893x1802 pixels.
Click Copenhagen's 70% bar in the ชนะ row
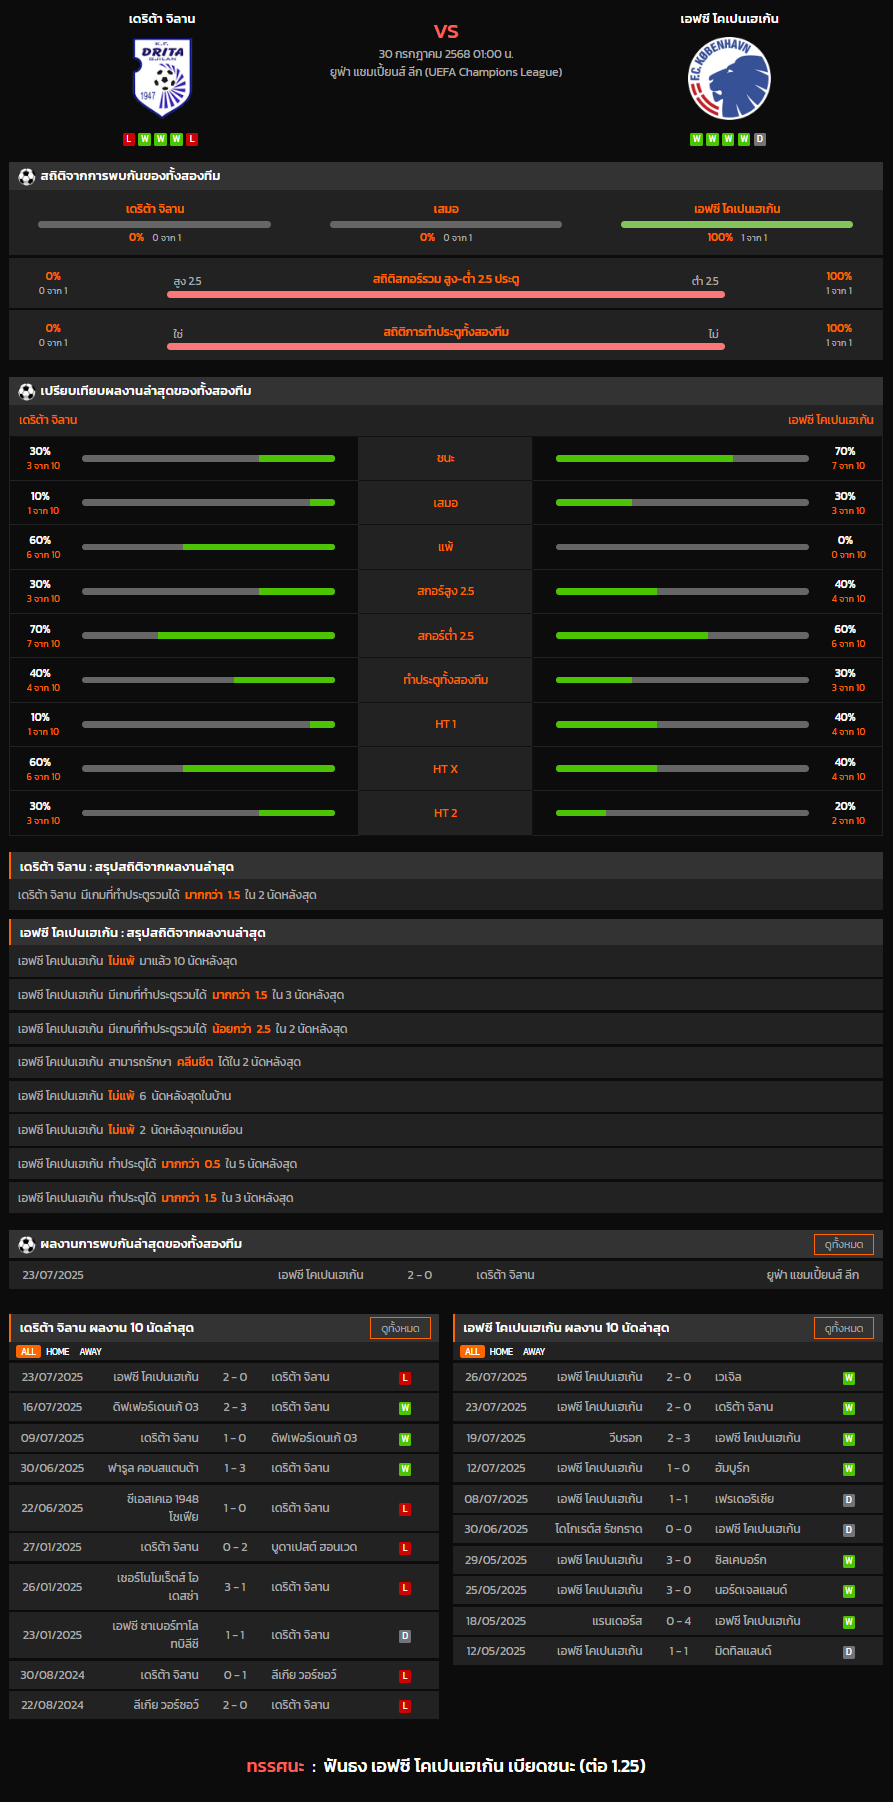point(682,459)
